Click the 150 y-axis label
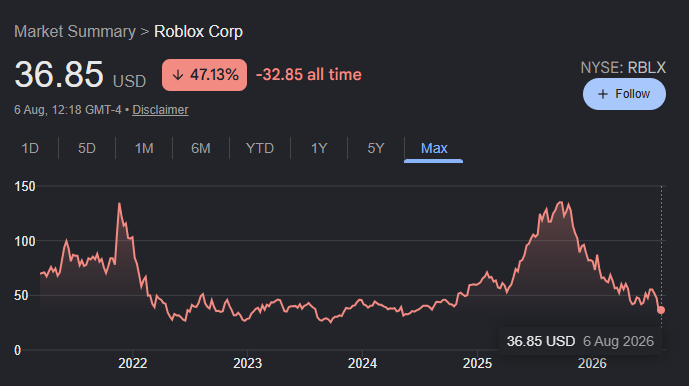689x386 pixels. pyautogui.click(x=25, y=186)
